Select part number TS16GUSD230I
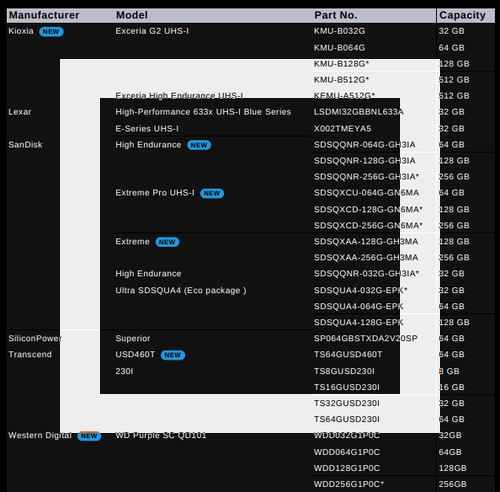Image resolution: width=500 pixels, height=492 pixels. 347,387
